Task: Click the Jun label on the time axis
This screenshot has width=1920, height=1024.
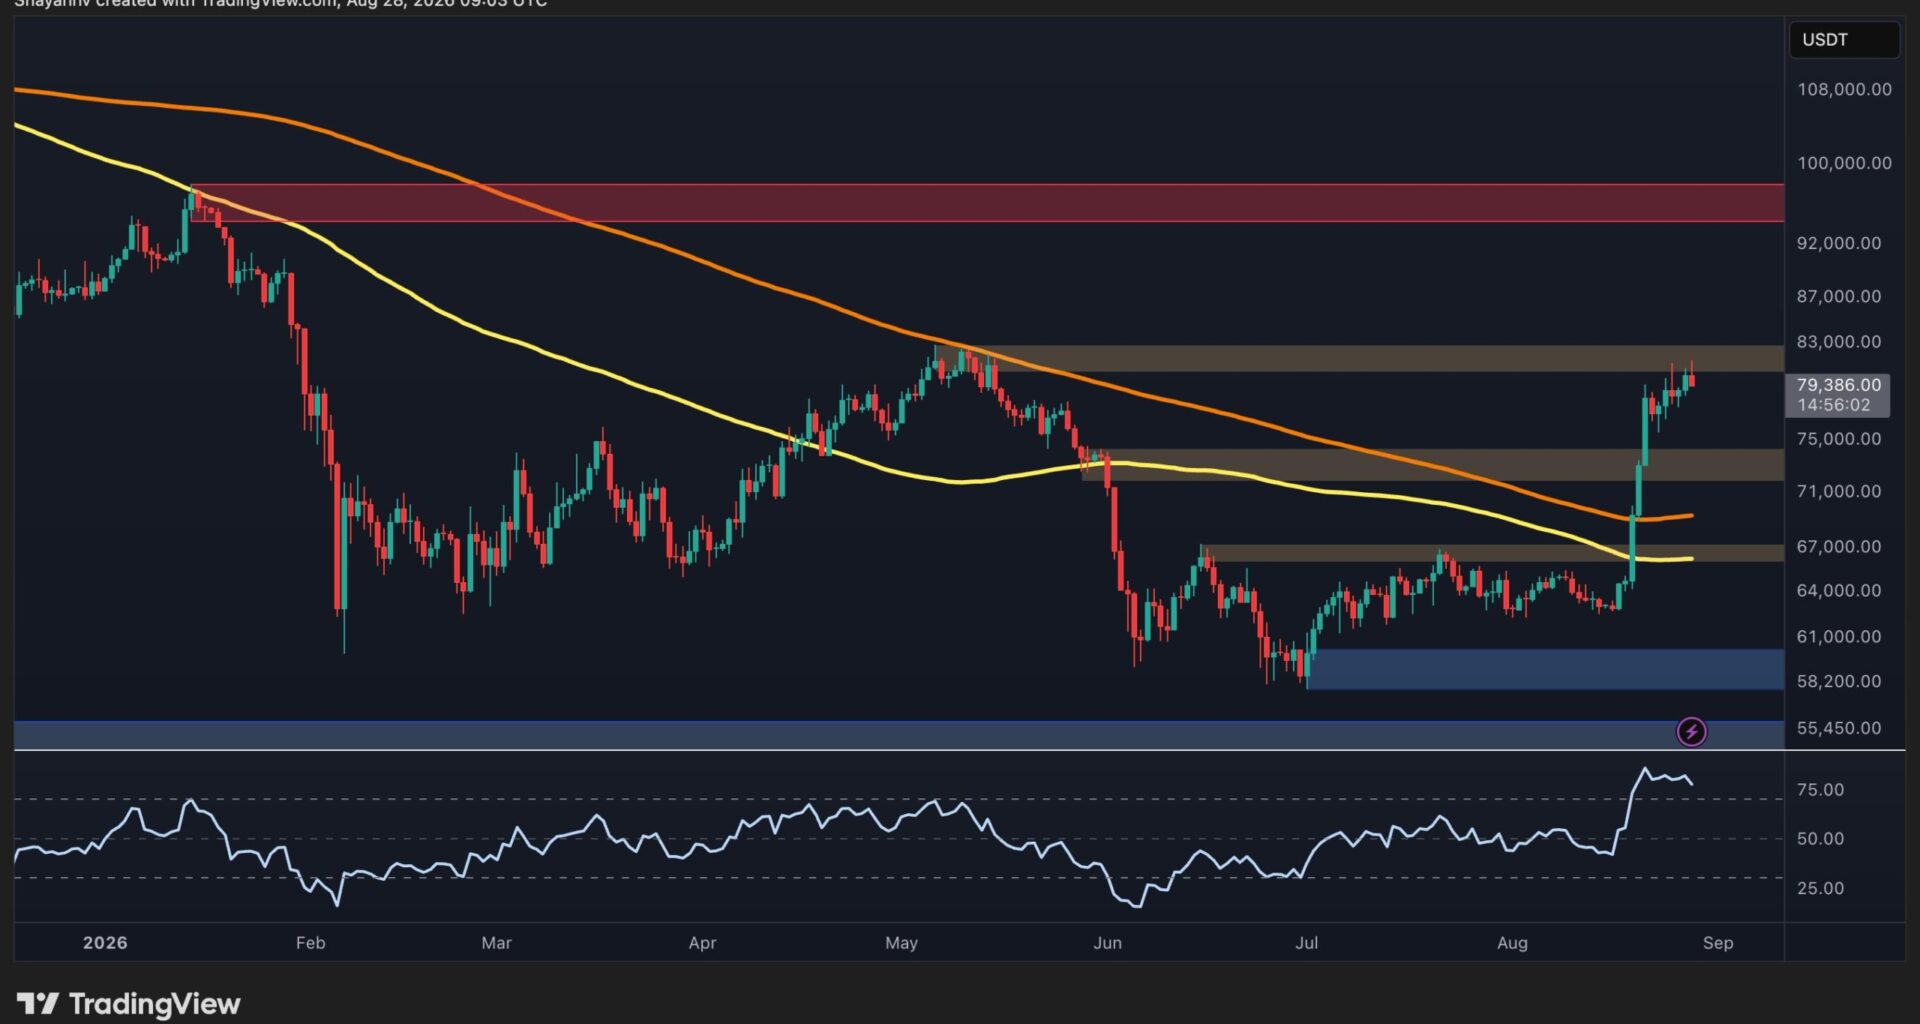Action: (1107, 943)
